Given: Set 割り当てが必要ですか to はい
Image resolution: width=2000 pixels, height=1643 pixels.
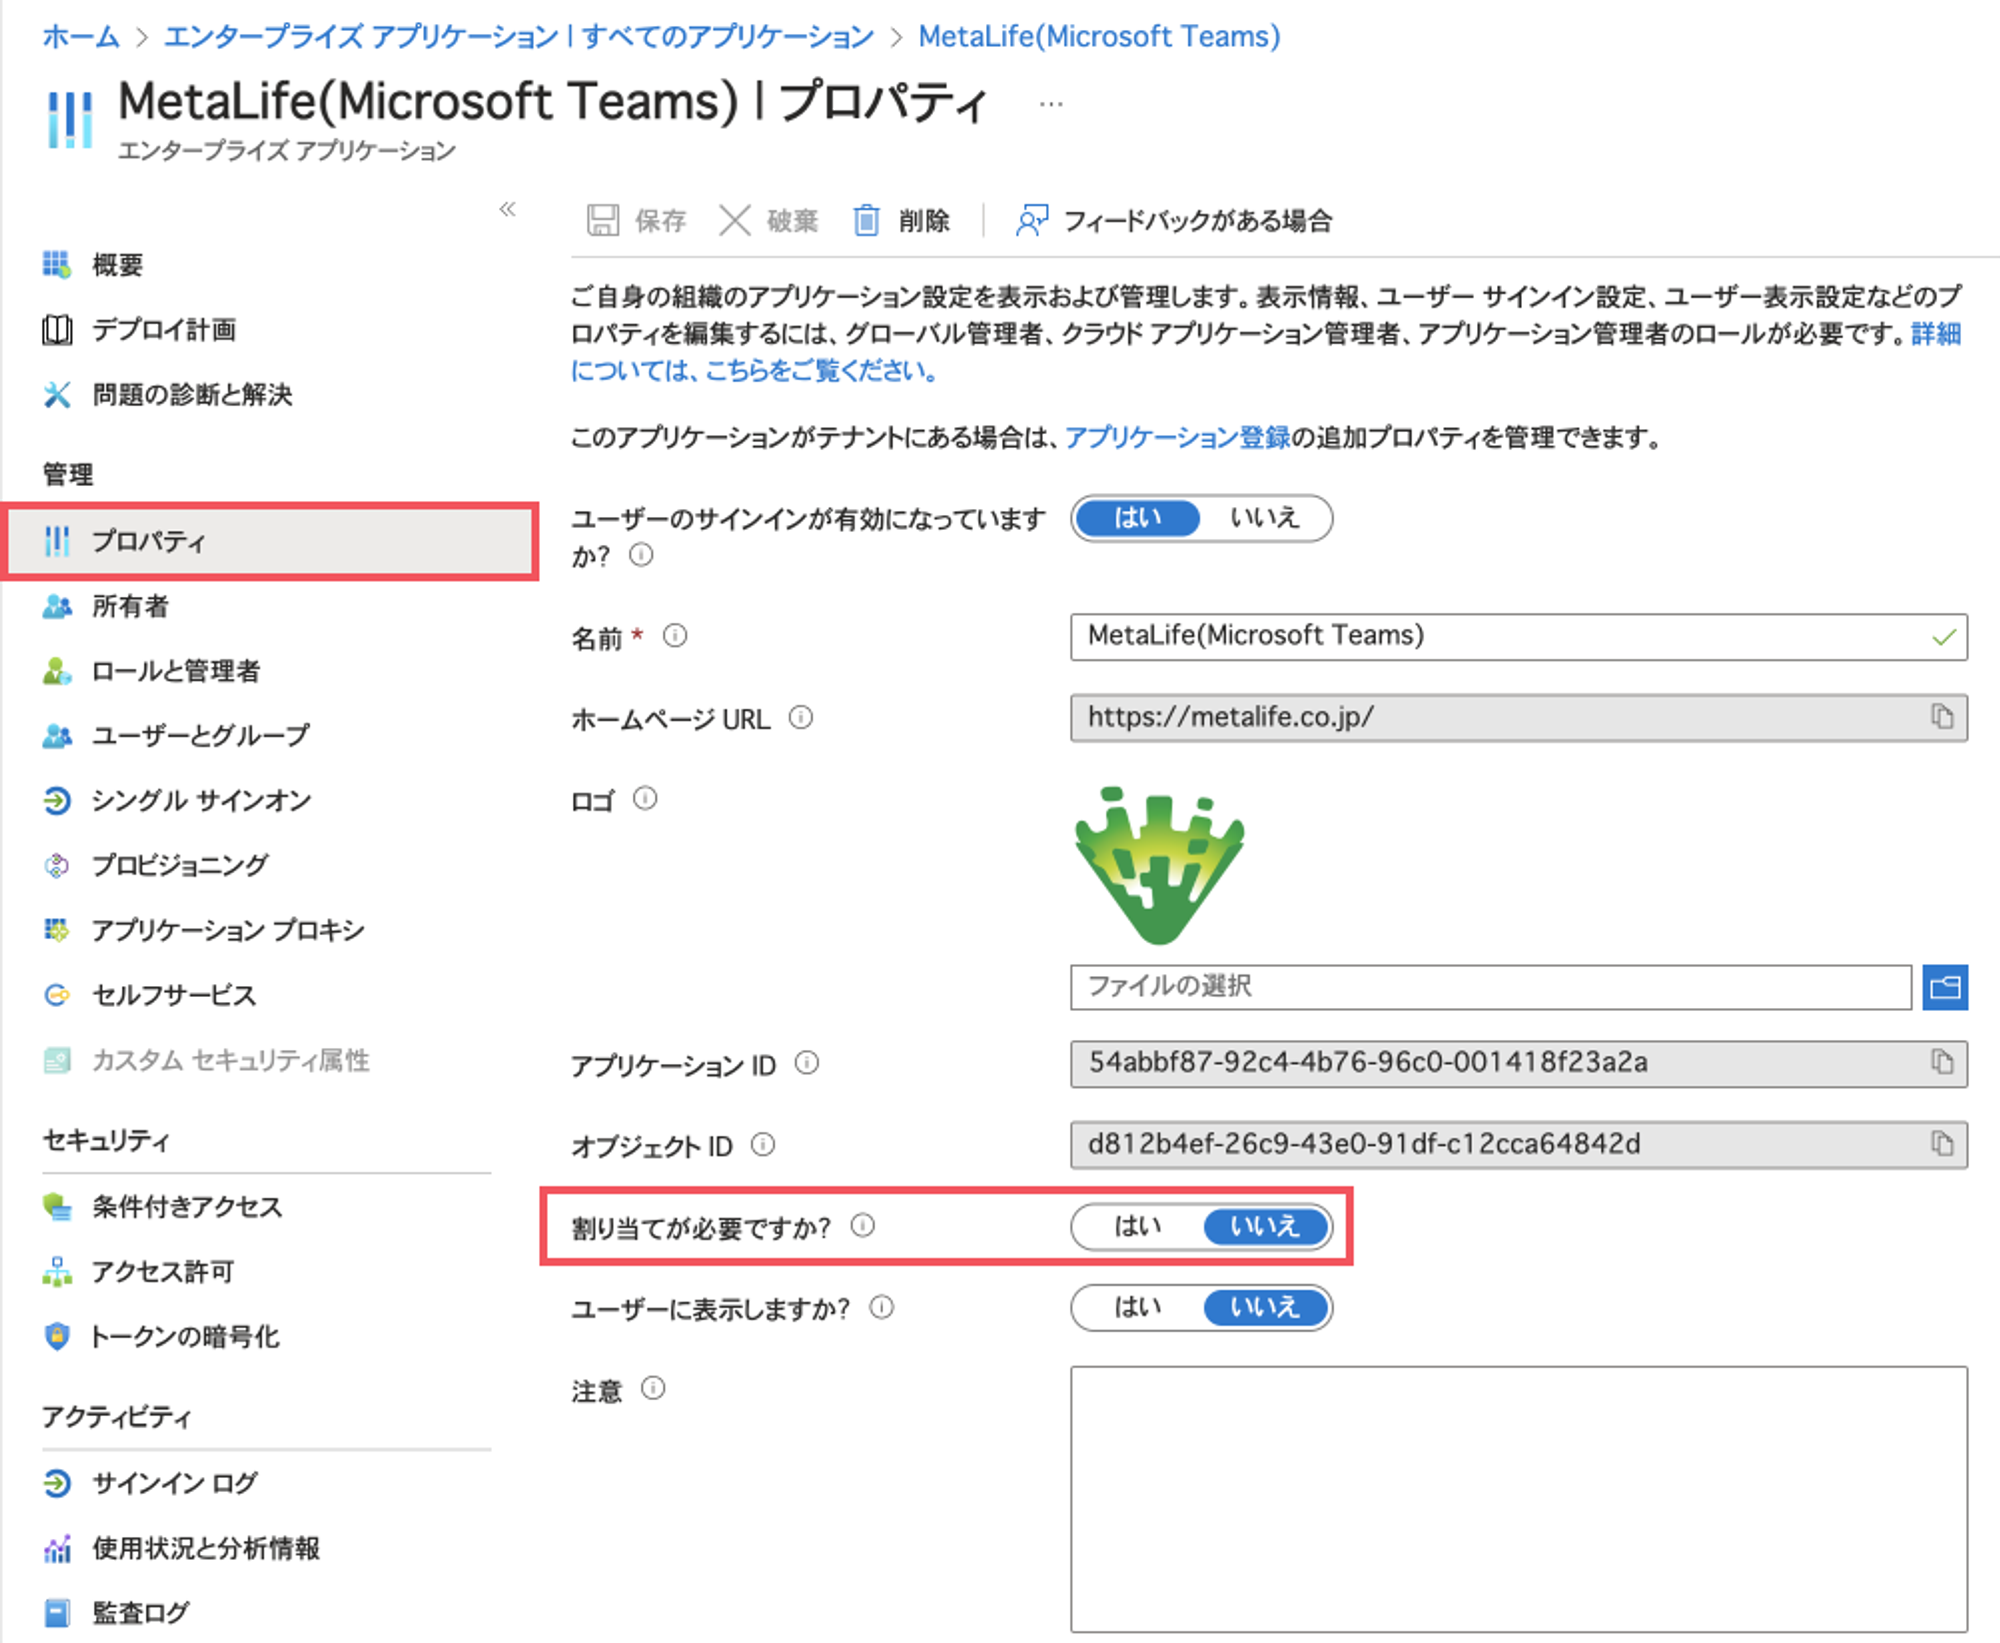Looking at the screenshot, I should 1138,1227.
